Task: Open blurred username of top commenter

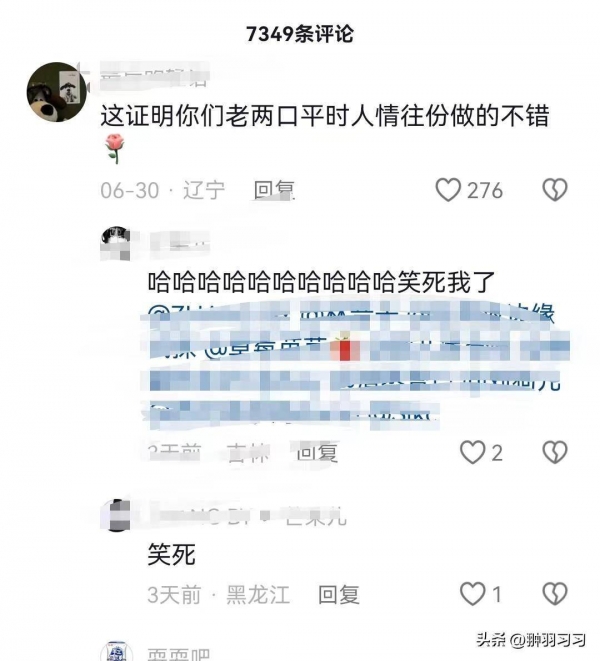Action: (154, 77)
